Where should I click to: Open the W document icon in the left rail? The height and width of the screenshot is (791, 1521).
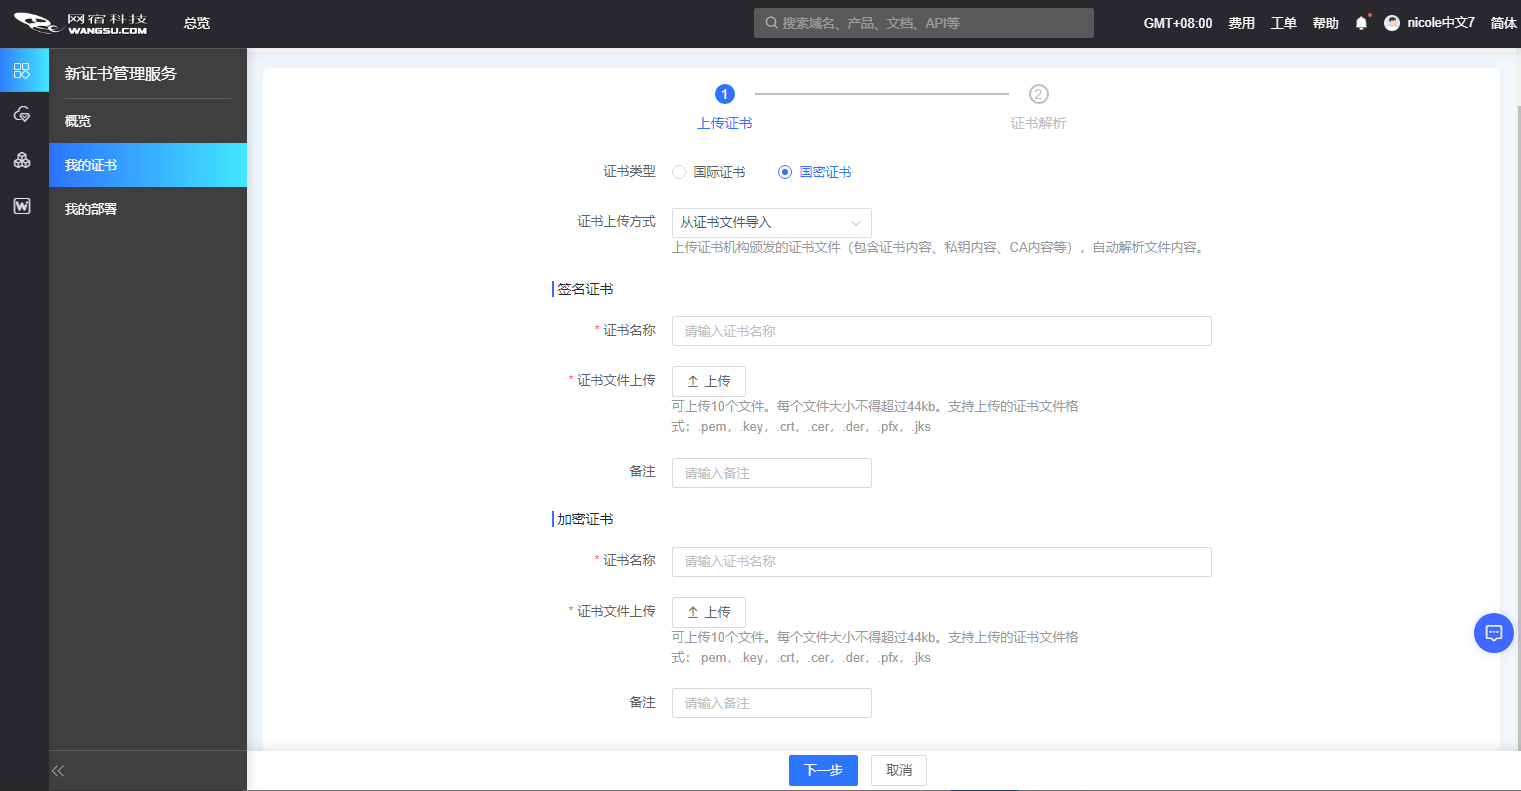tap(22, 206)
